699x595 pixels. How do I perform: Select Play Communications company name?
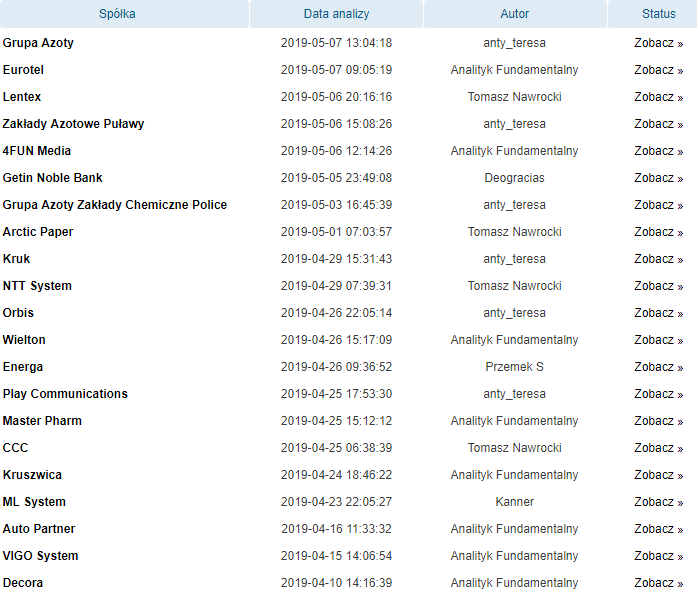click(65, 394)
